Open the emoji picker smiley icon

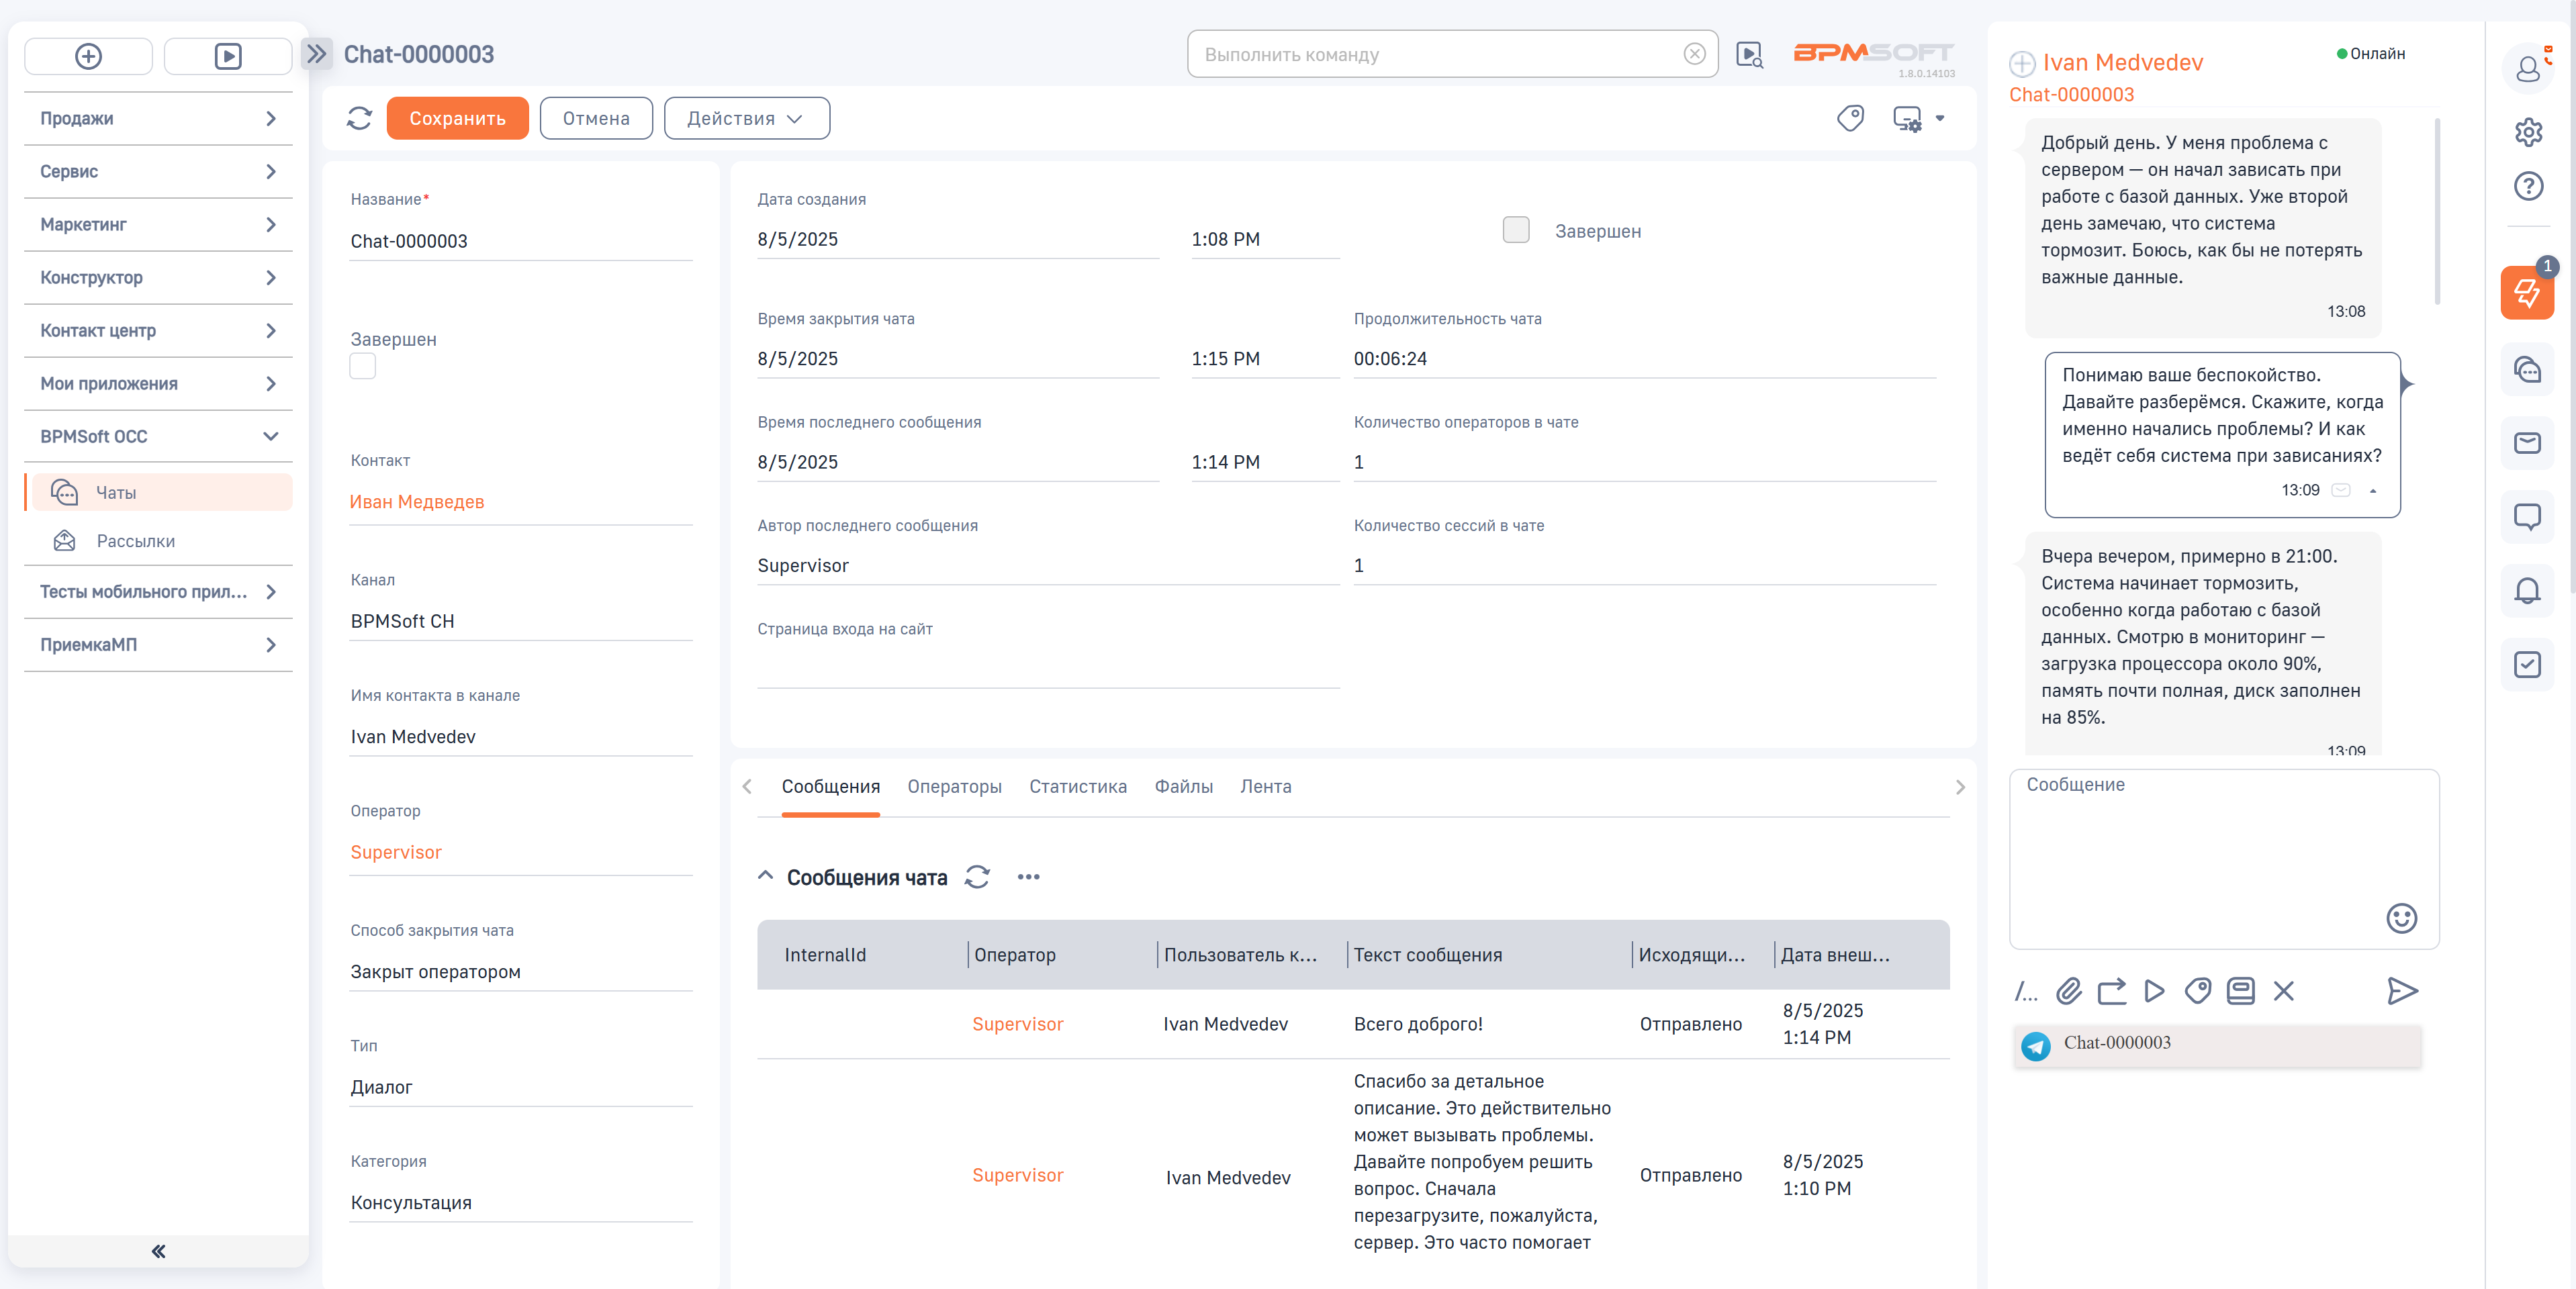click(2401, 918)
